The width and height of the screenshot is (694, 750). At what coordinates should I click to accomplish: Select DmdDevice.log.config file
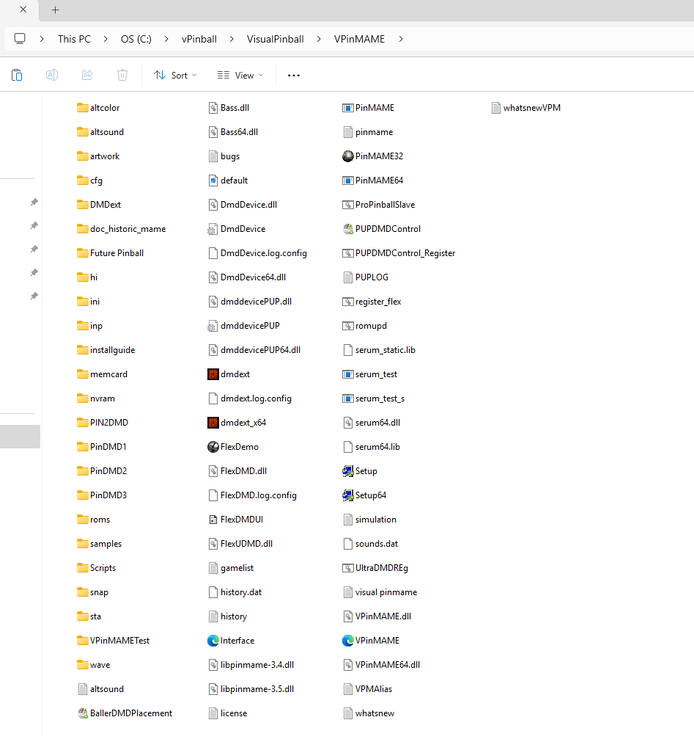(258, 253)
